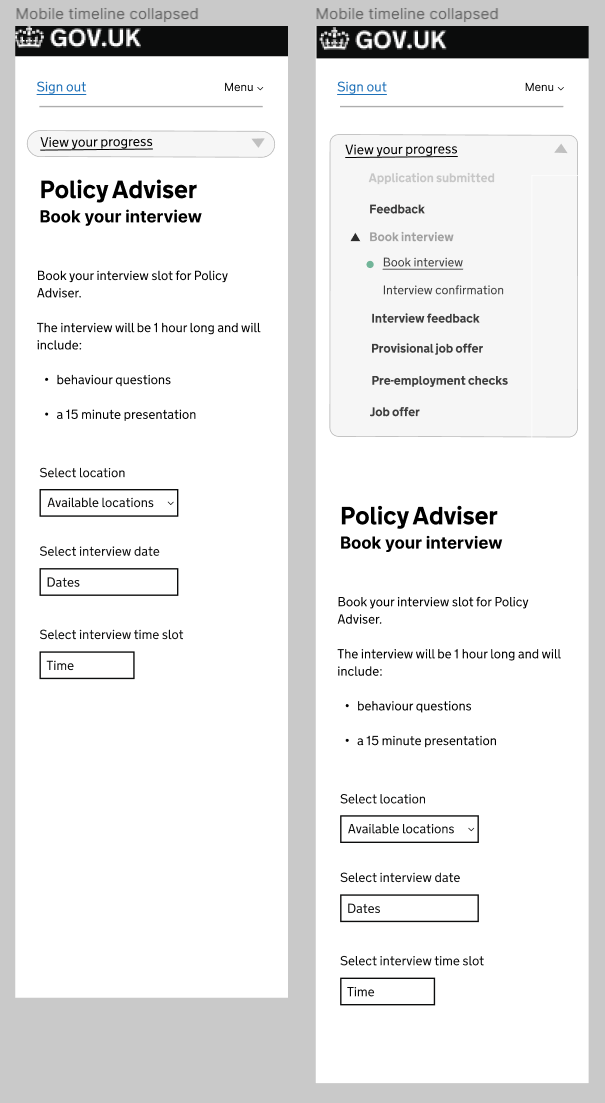The width and height of the screenshot is (605, 1103).
Task: Collapse Book interview section using black triangle
Action: 355,238
